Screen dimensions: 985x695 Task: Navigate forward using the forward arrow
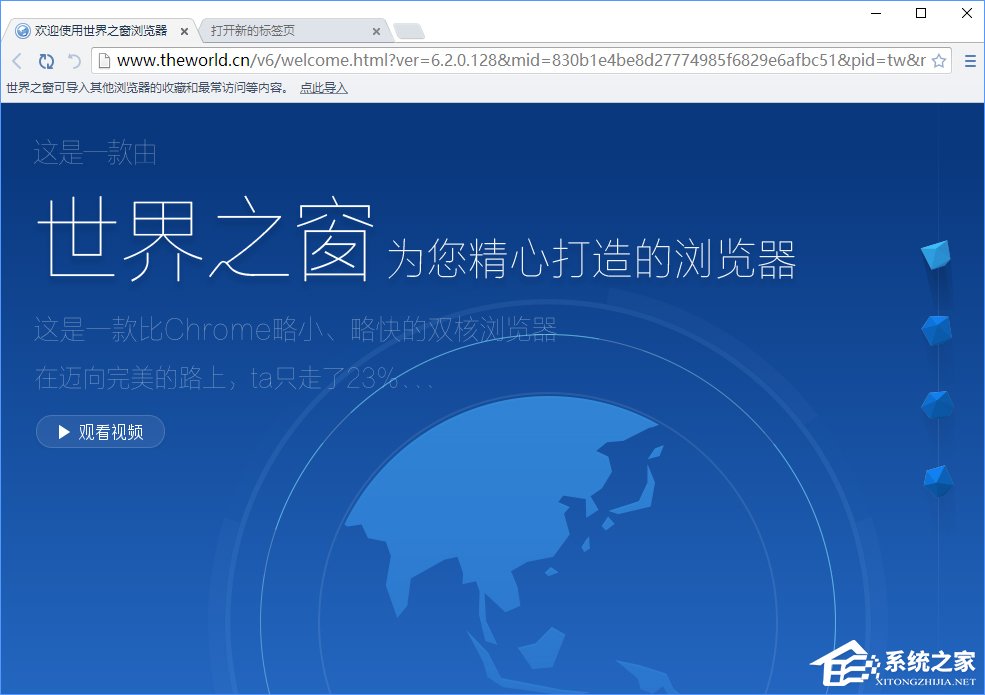[x=73, y=61]
